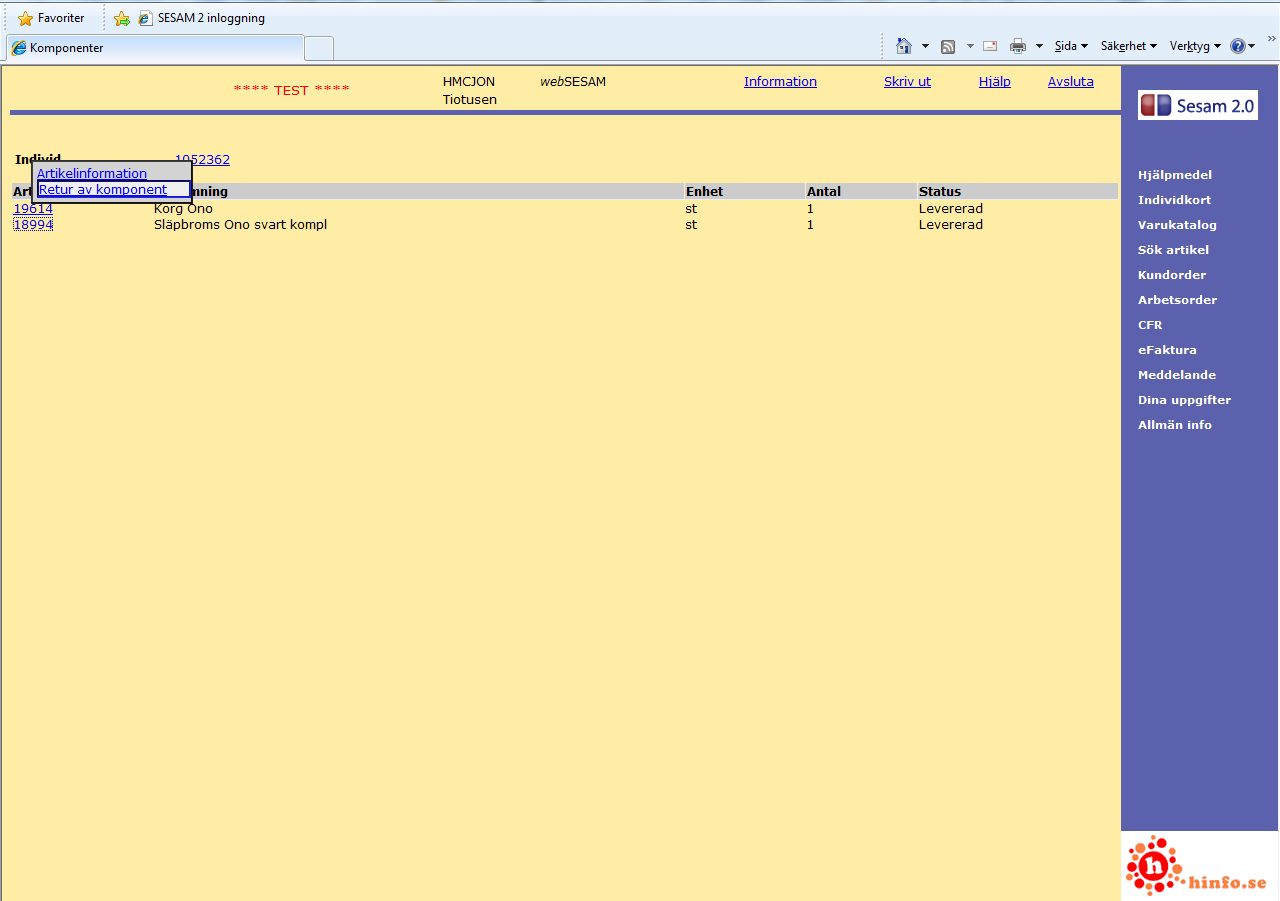
Task: Click the hinfo.se logo
Action: [1199, 866]
